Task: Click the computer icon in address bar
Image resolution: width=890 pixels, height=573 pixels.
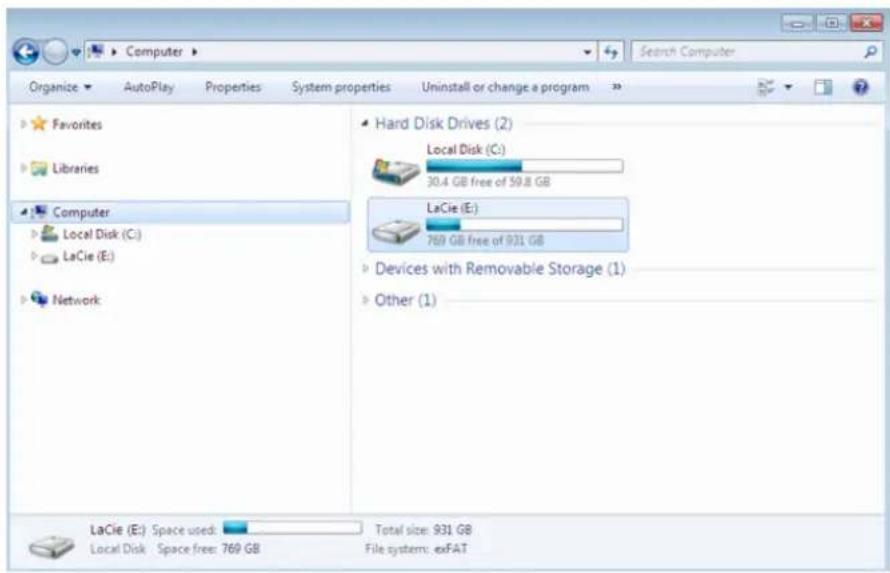Action: 96,52
